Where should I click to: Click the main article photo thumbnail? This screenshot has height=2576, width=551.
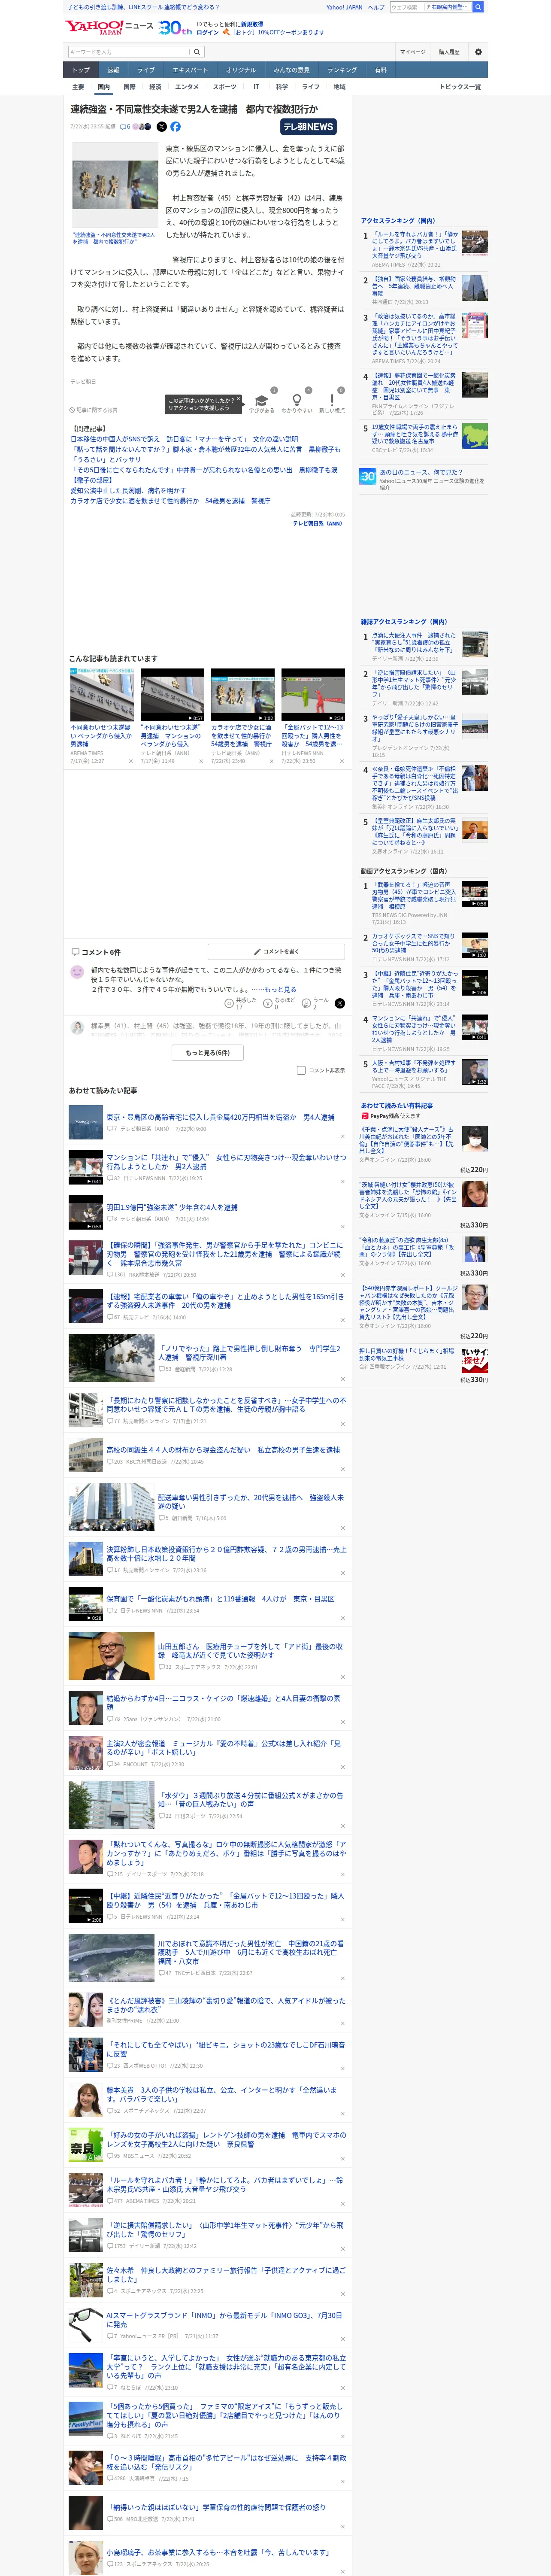point(114,185)
